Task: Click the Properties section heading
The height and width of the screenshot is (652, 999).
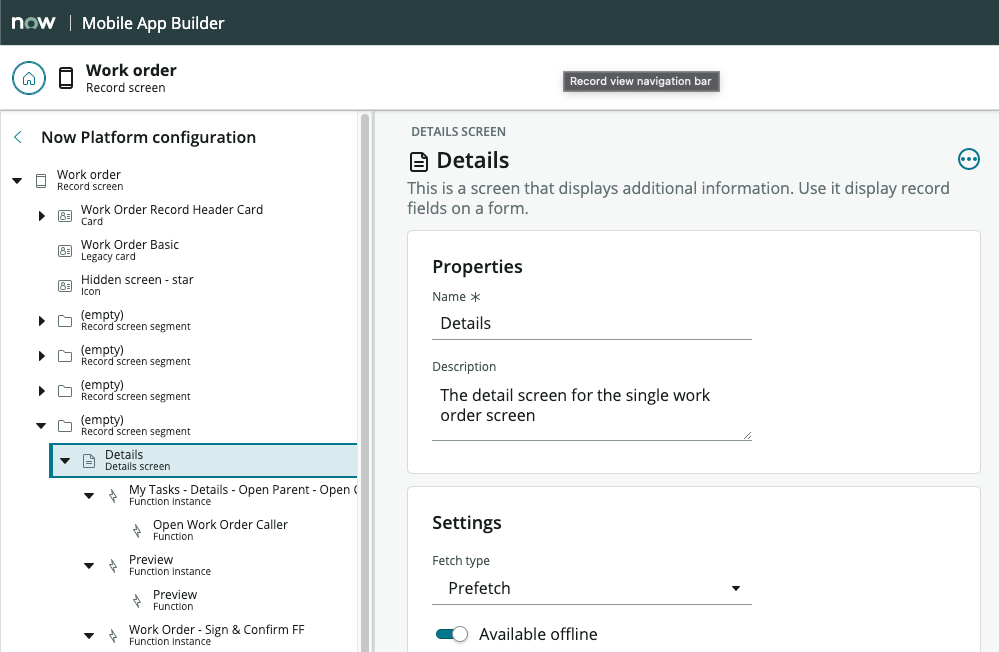Action: tap(477, 266)
